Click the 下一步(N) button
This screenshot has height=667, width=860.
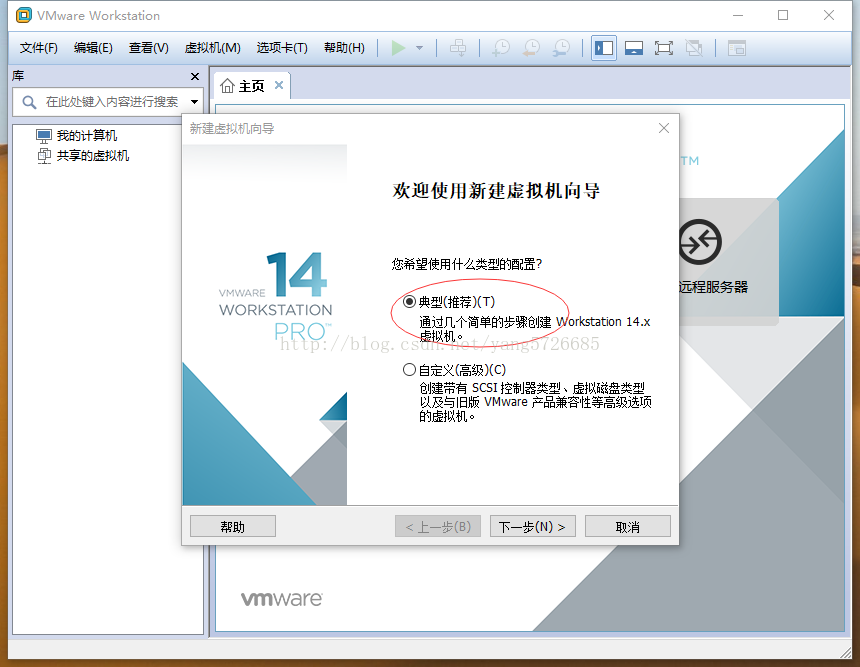tap(532, 525)
